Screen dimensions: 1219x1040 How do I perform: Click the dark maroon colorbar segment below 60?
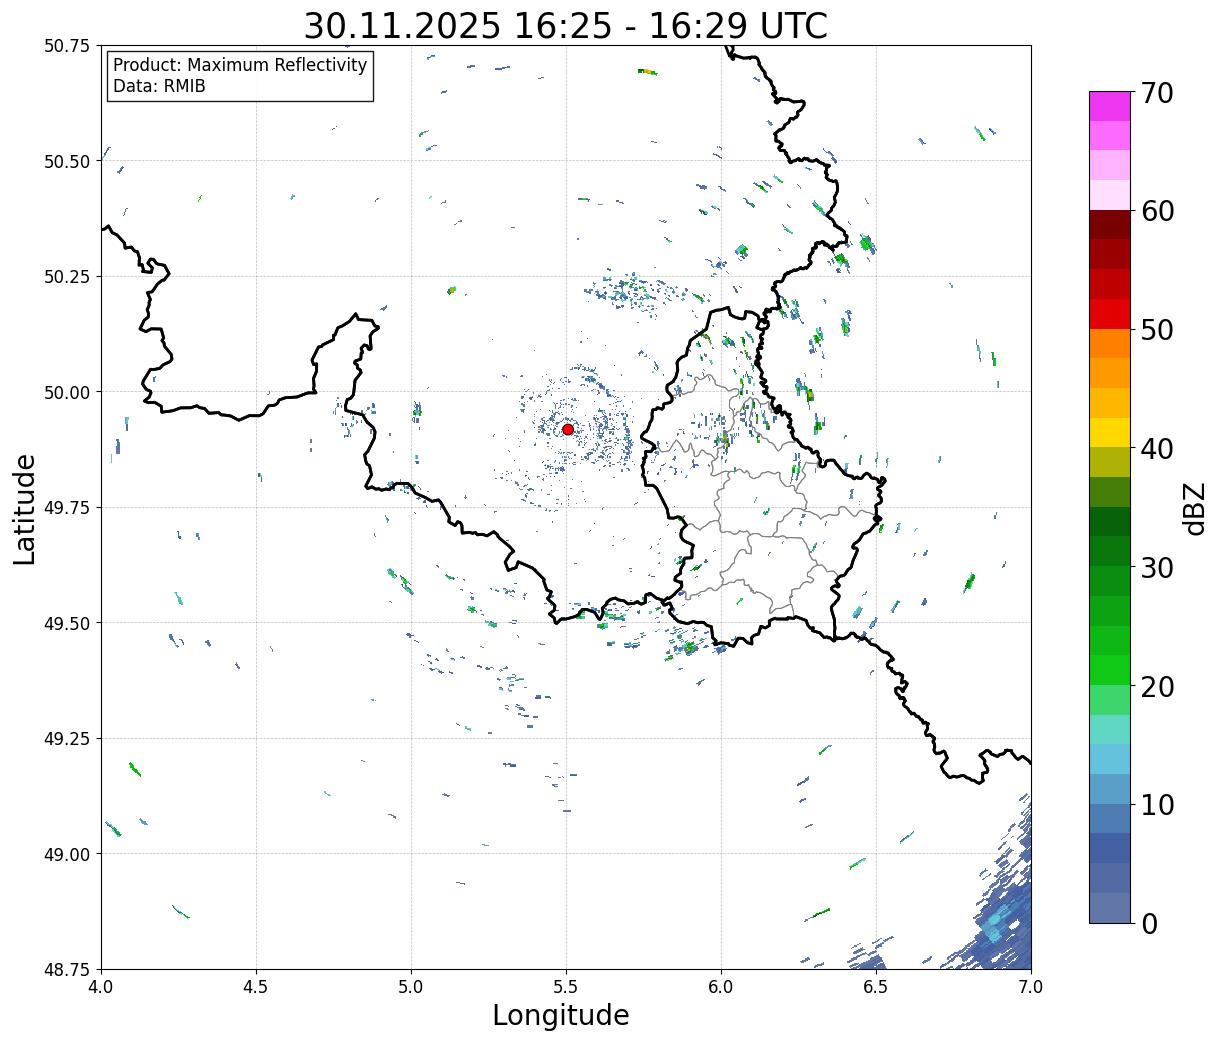[1110, 225]
